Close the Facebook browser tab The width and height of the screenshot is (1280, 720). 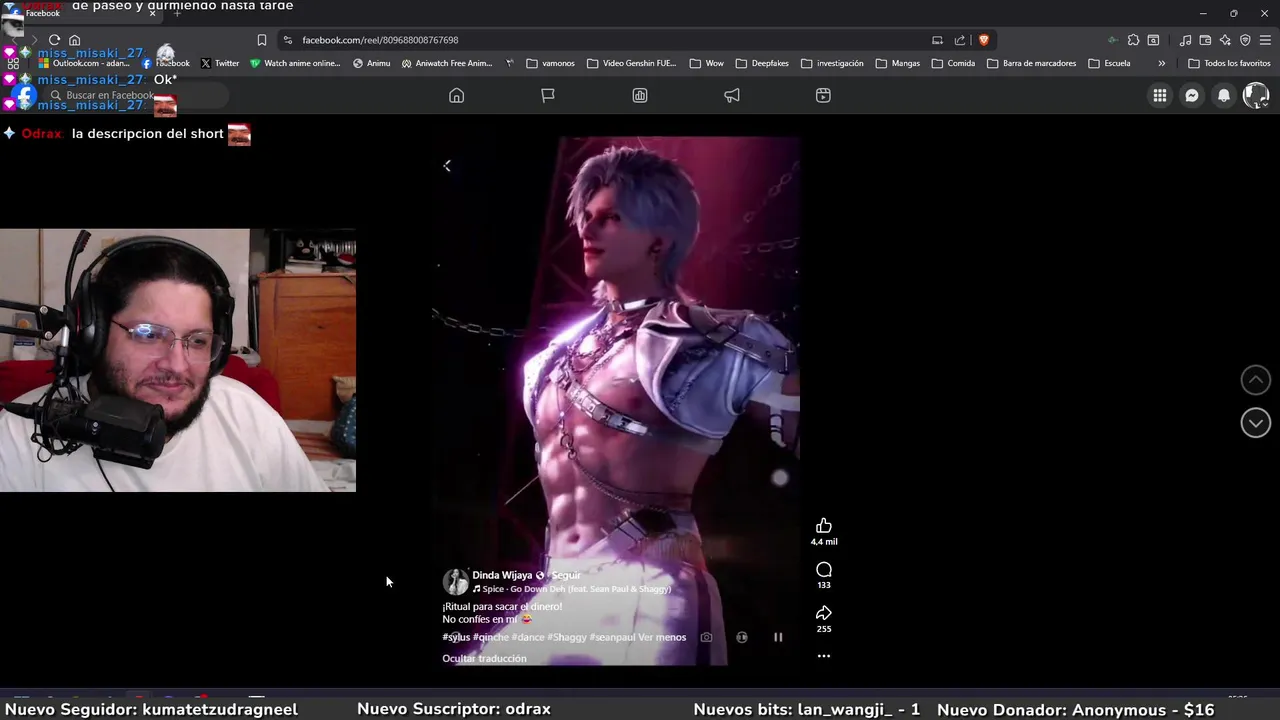click(152, 13)
